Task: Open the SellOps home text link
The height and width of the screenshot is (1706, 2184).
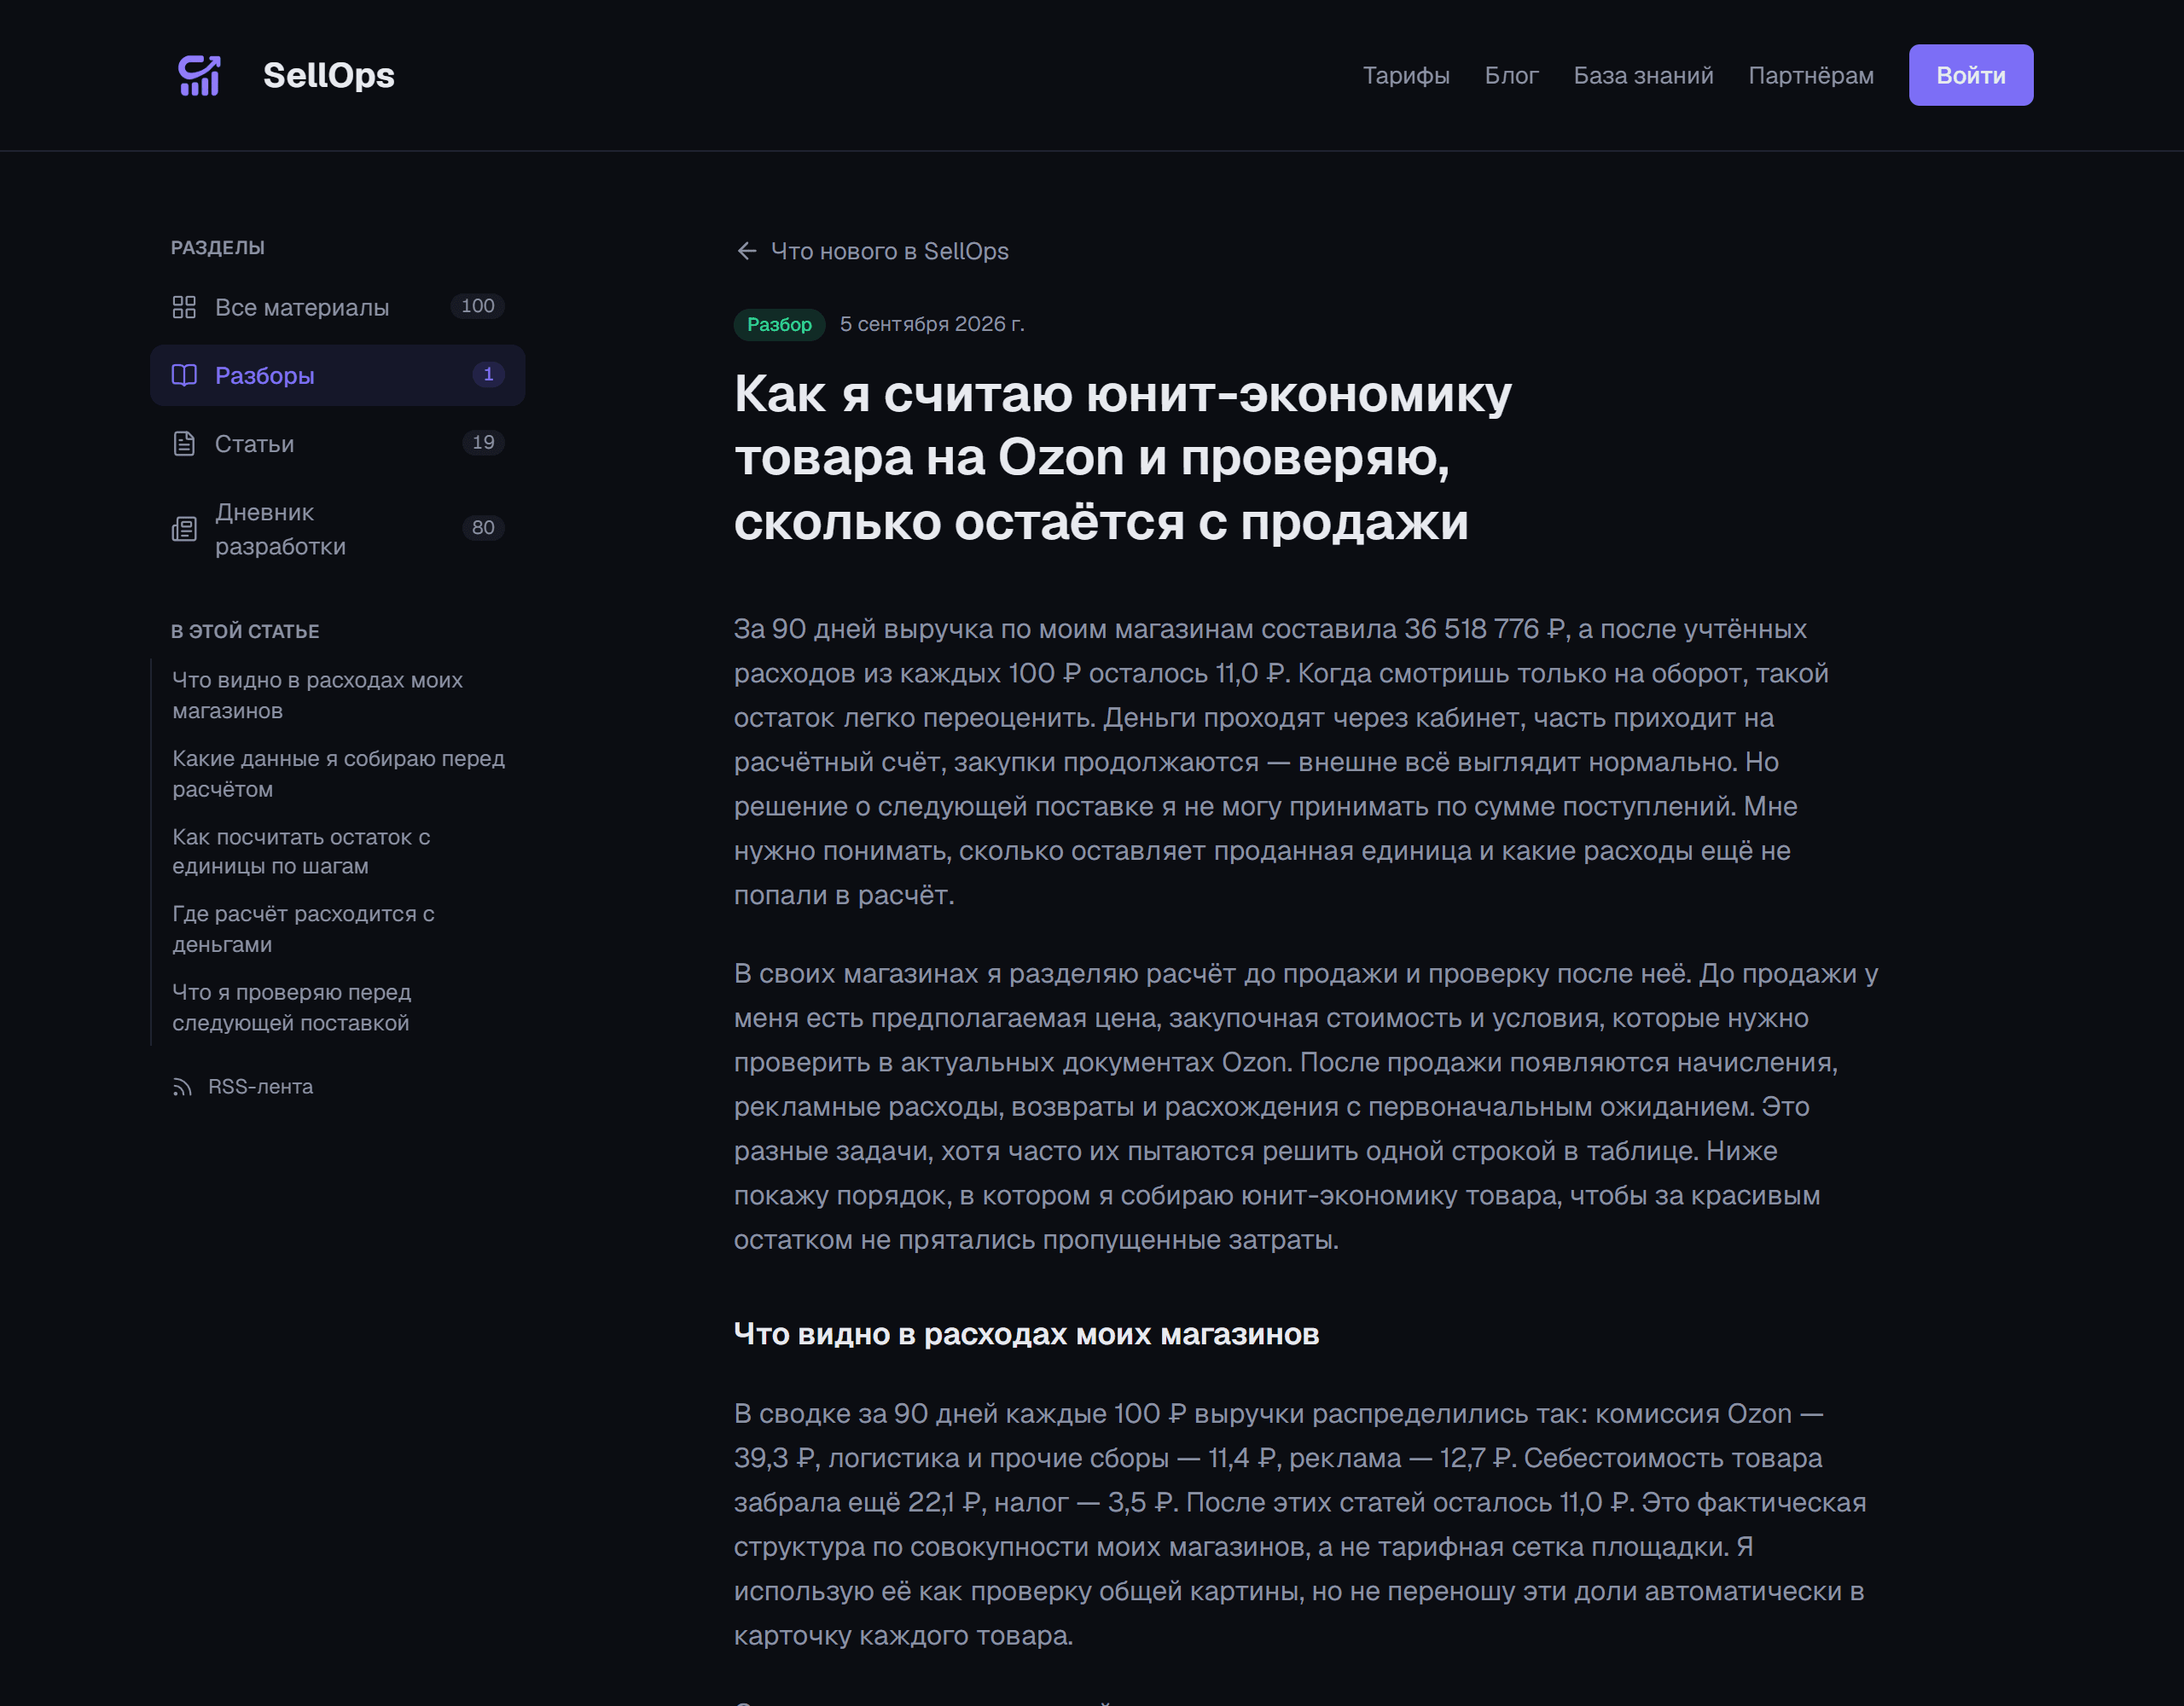Action: (x=328, y=75)
